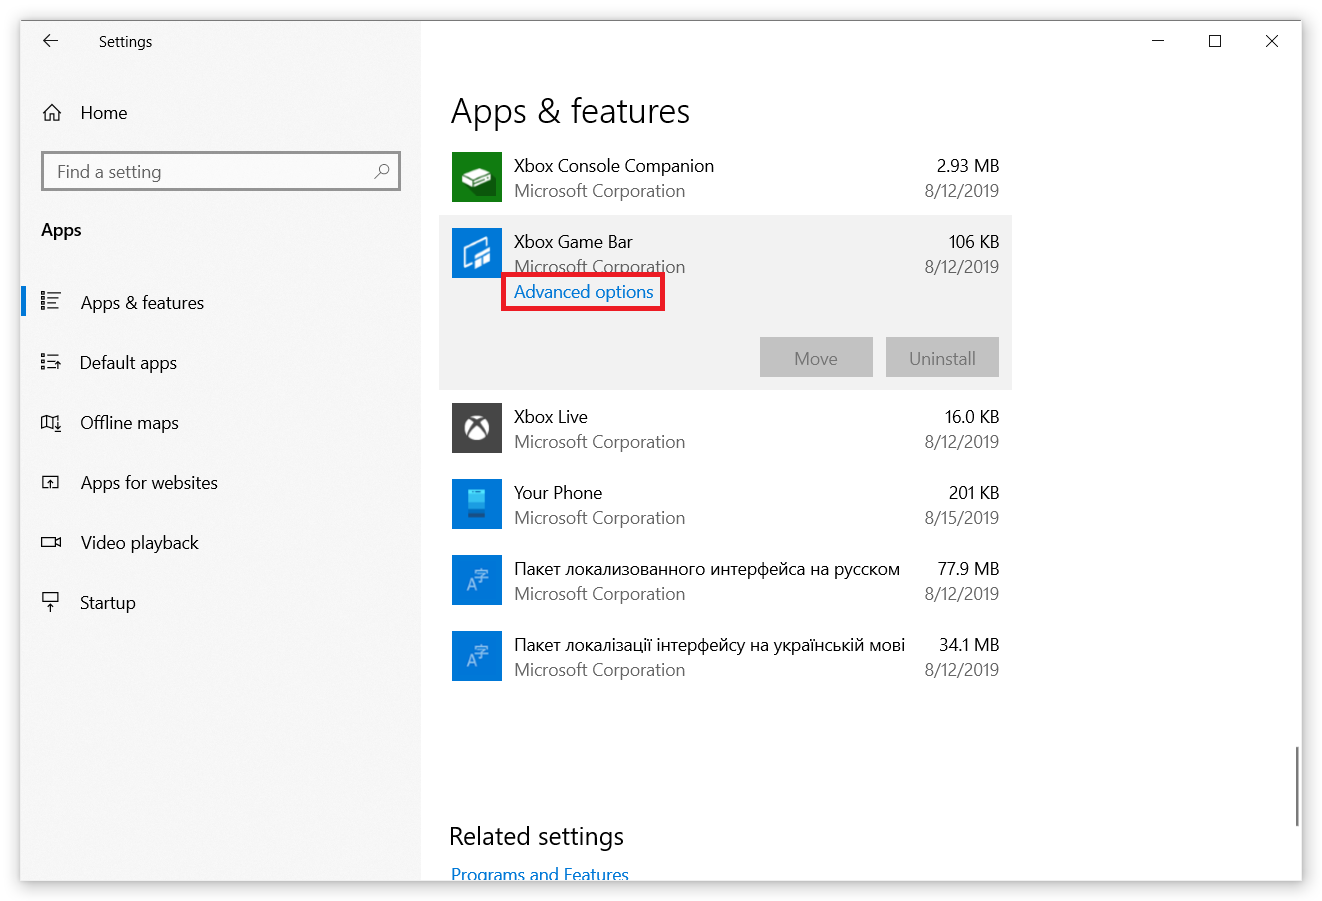Click the Default apps sidebar icon
This screenshot has width=1322, height=901.
pyautogui.click(x=50, y=362)
